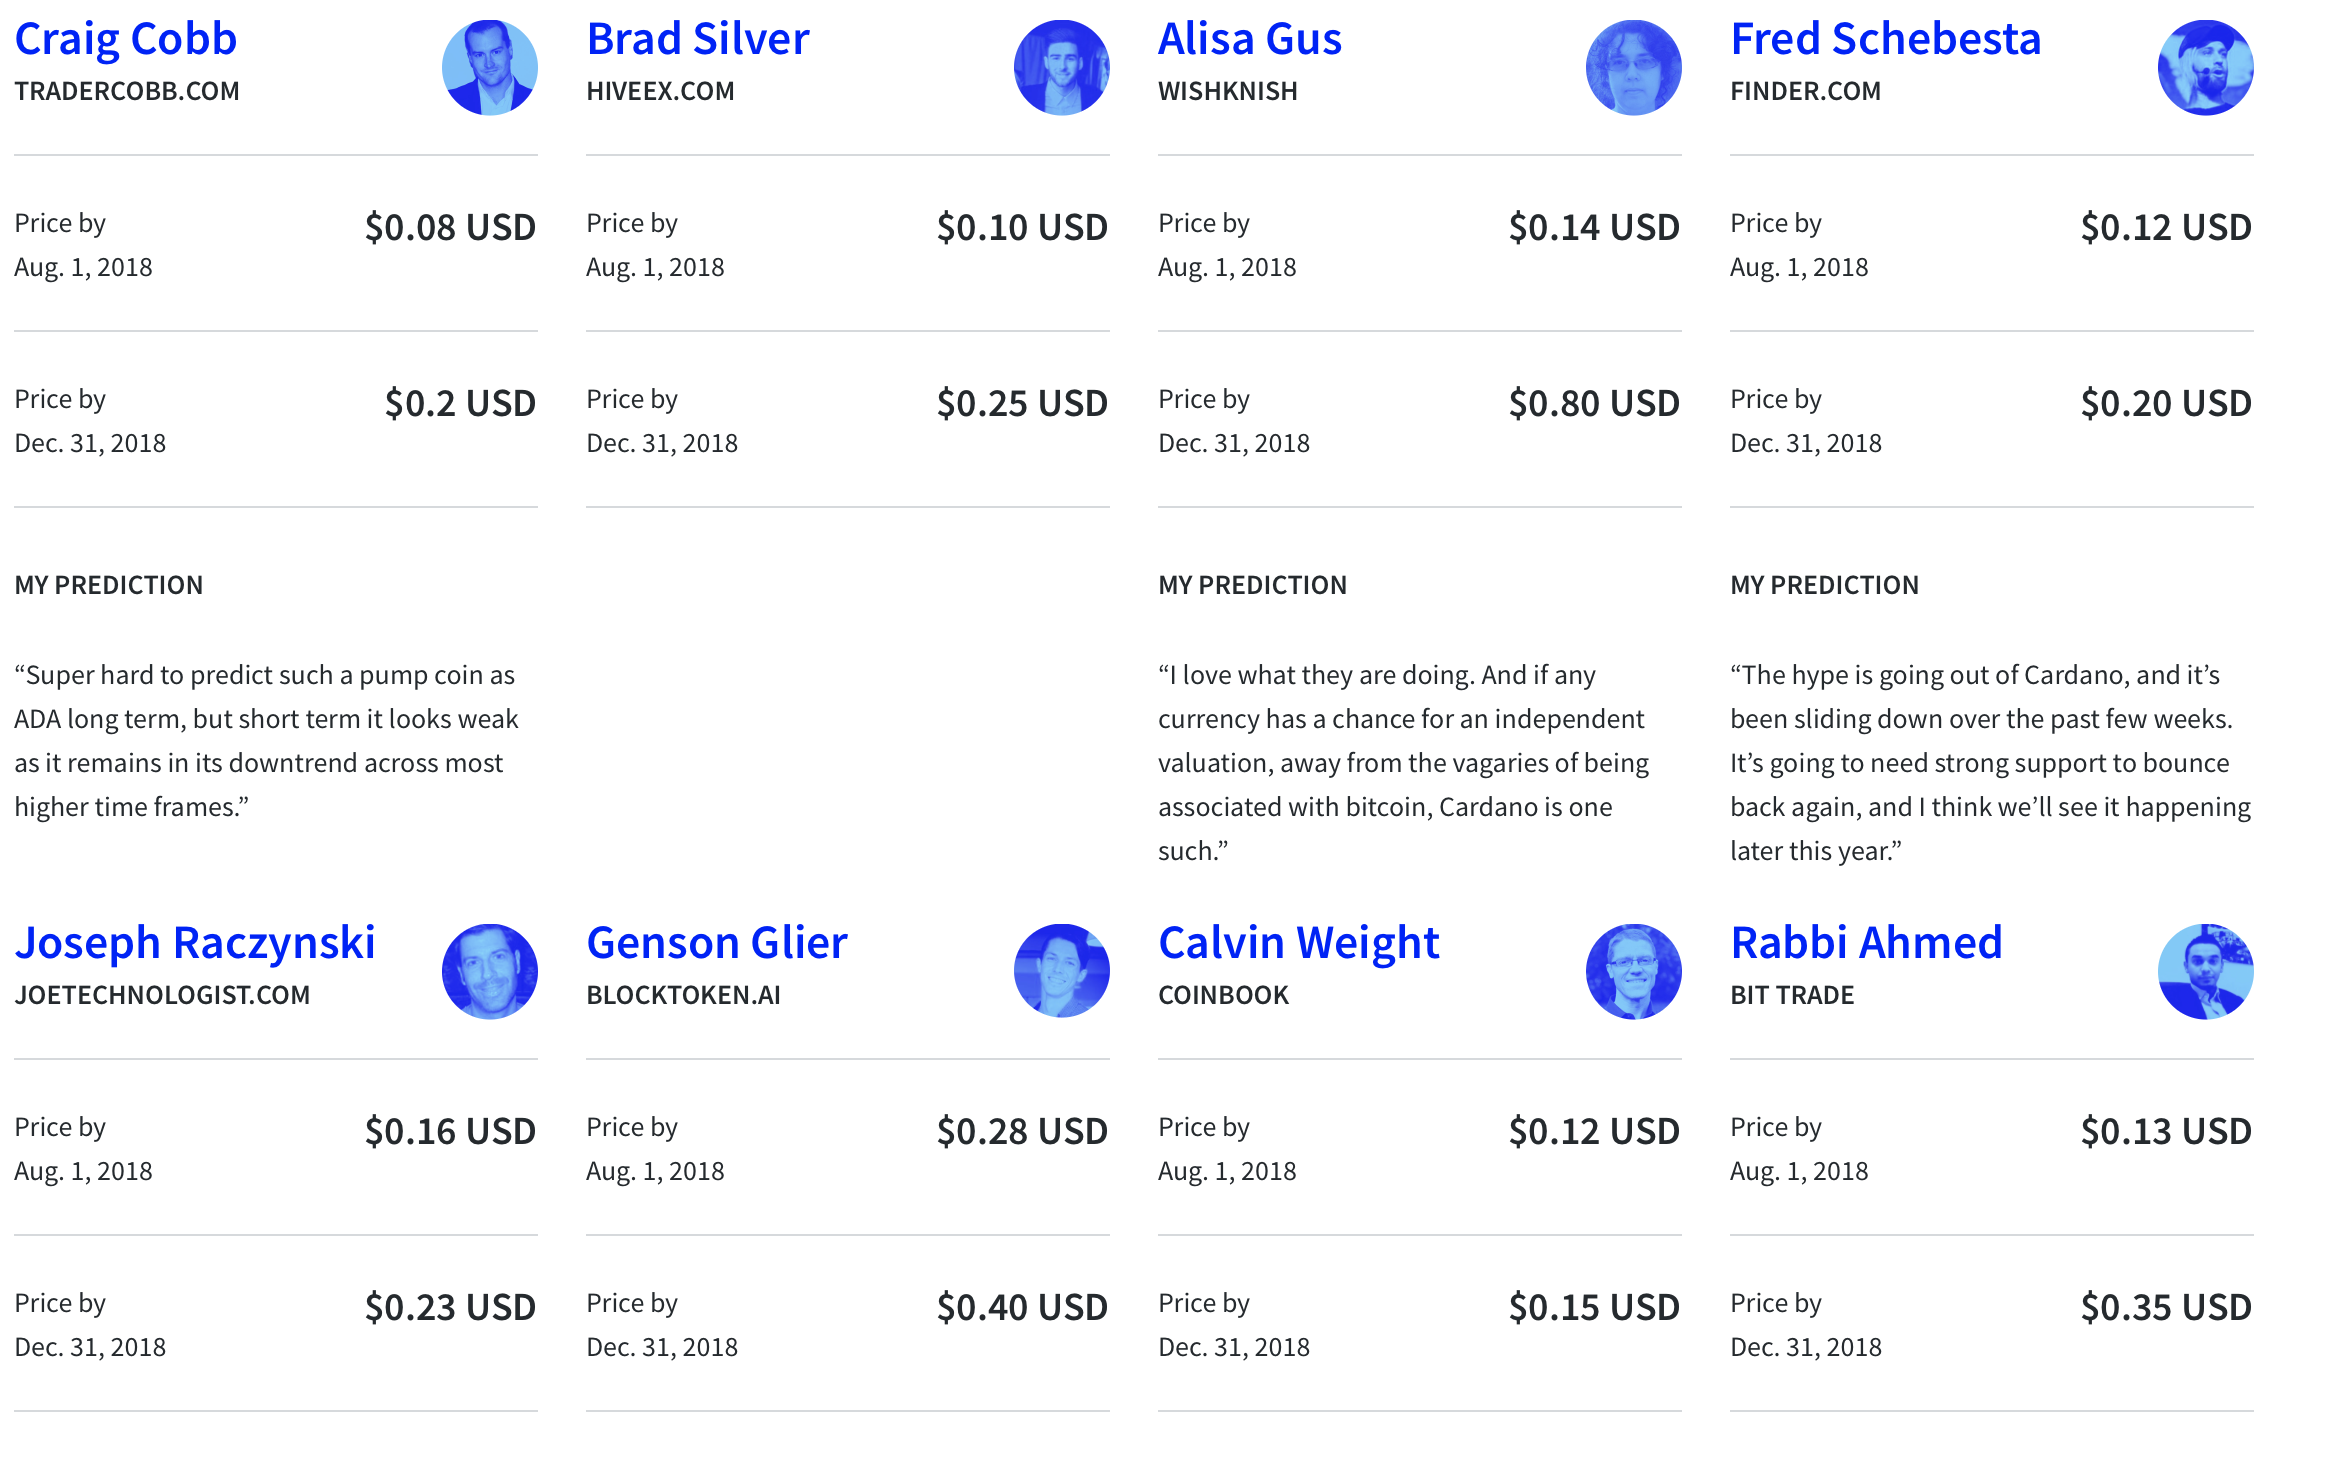This screenshot has width=2350, height=1458.
Task: Click the TRADERCOBB.COM label
Action: [127, 92]
